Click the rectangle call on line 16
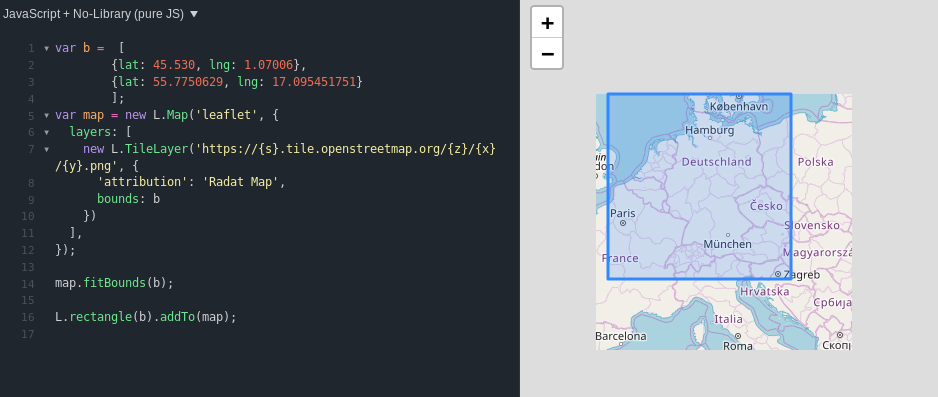Screen dimensions: 938x397 tap(100, 316)
